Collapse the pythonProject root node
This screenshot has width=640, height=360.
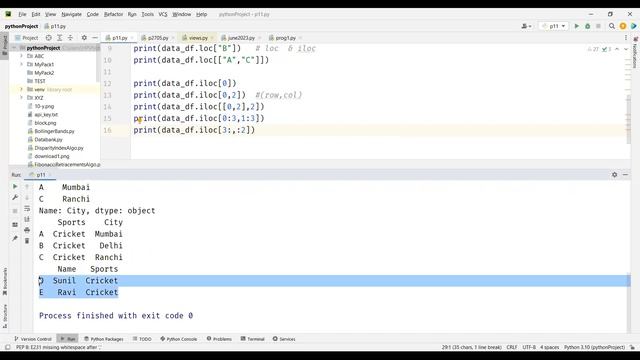(x=14, y=48)
